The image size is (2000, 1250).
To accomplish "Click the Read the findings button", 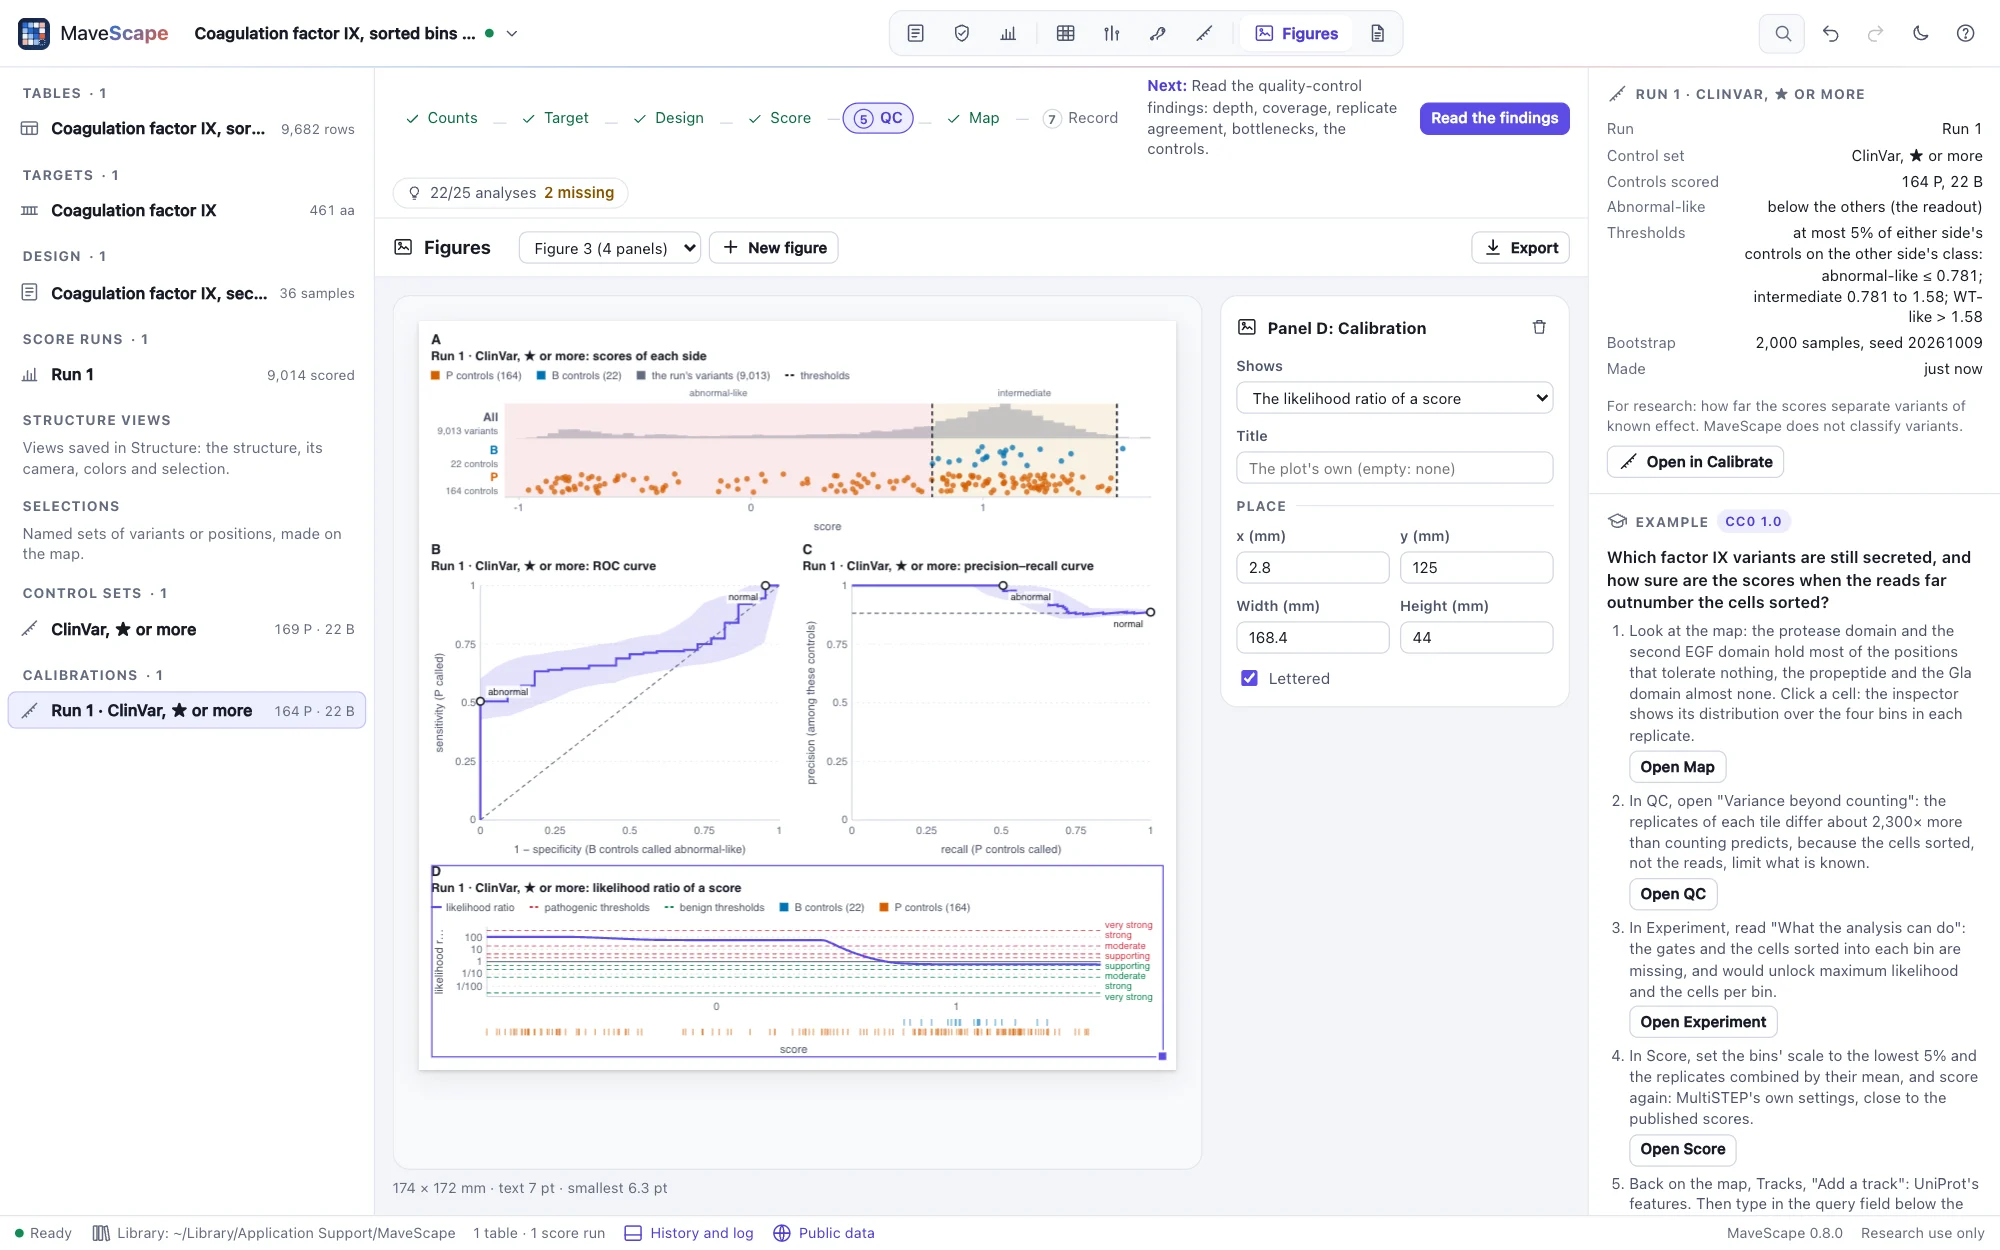I will (1494, 118).
